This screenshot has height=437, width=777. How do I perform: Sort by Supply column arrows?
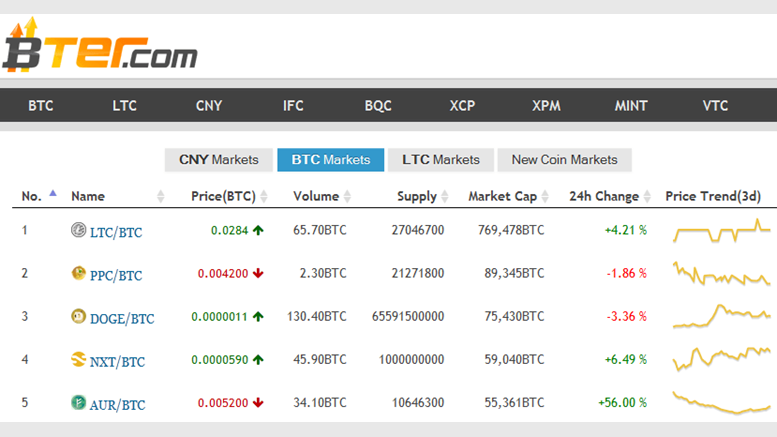(445, 196)
